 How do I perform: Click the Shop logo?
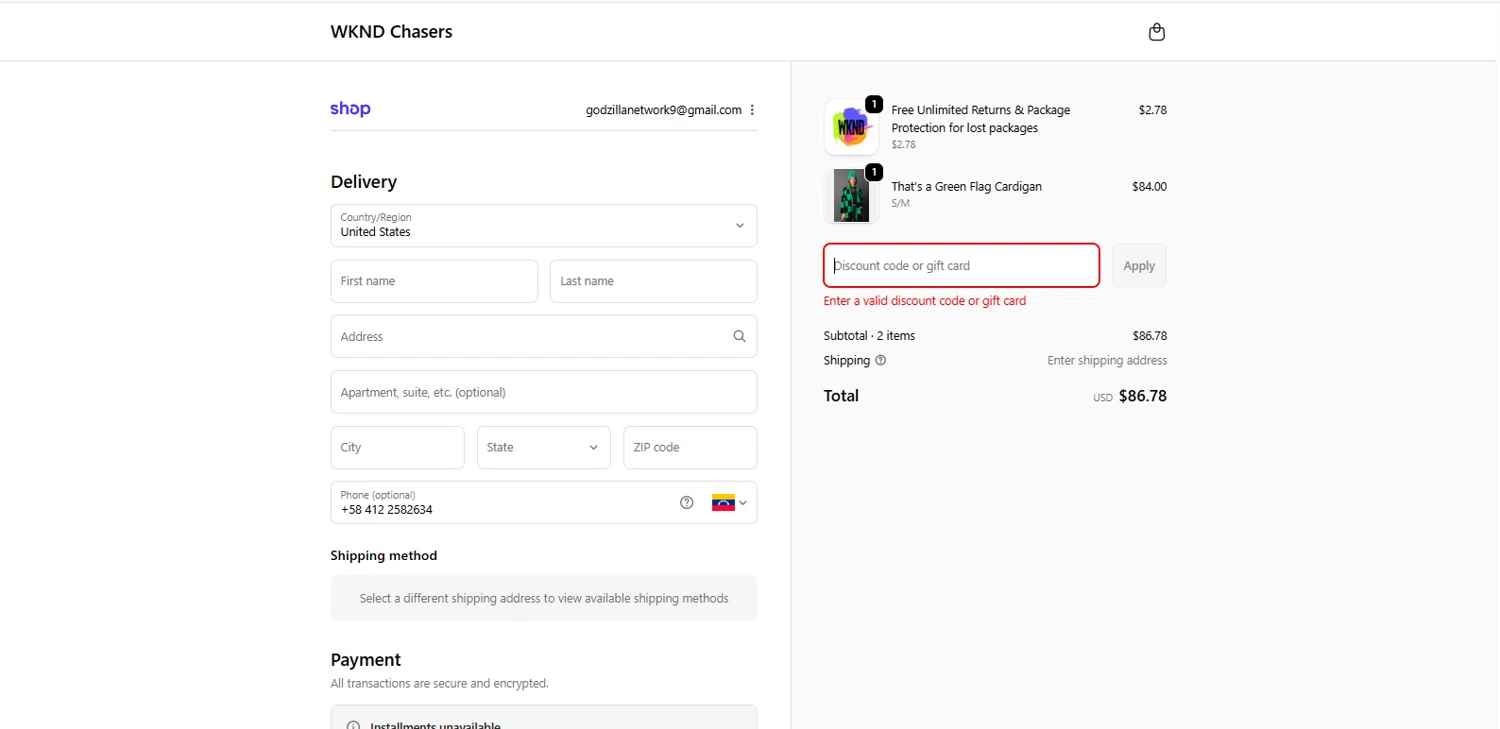tap(350, 109)
